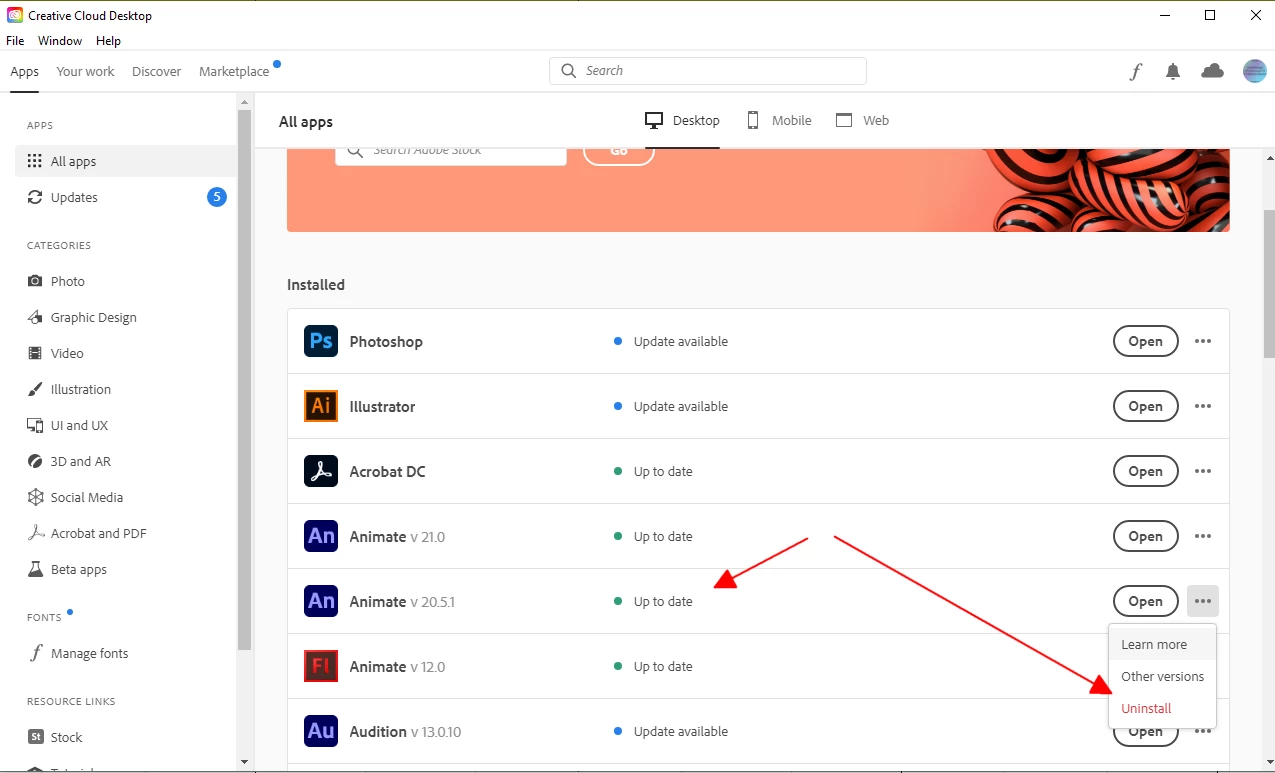The image size is (1275, 773).
Task: Open the fonts icon in top bar
Action: coord(1136,71)
